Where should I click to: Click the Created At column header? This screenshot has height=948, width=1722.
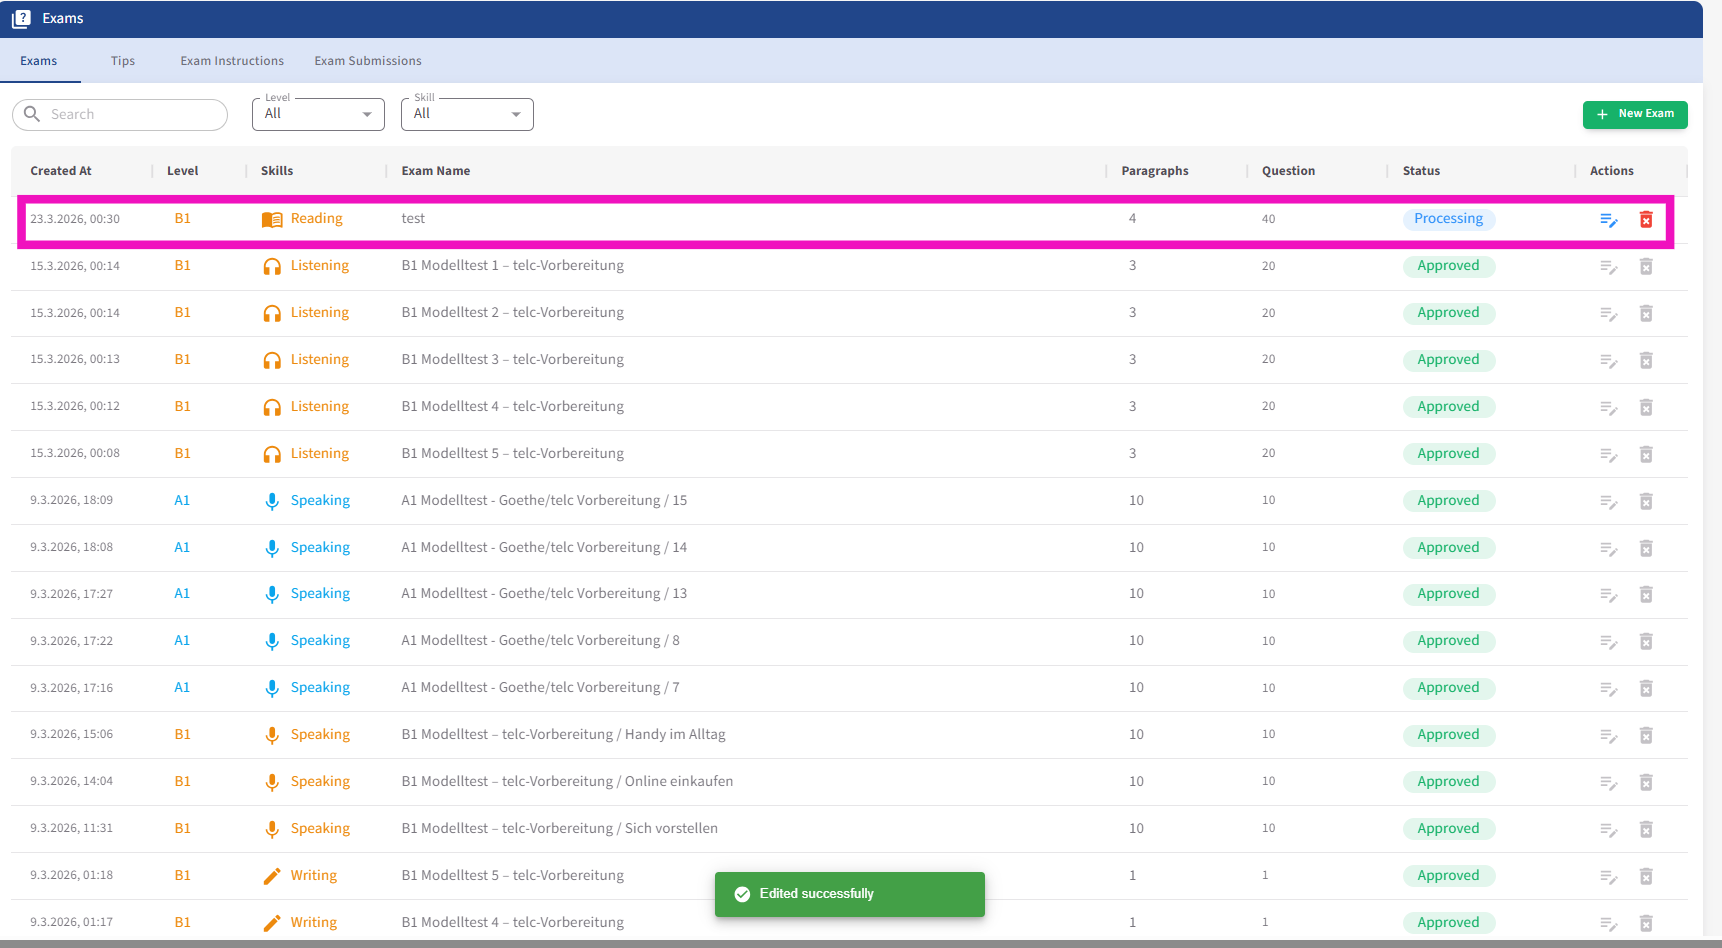pos(61,171)
